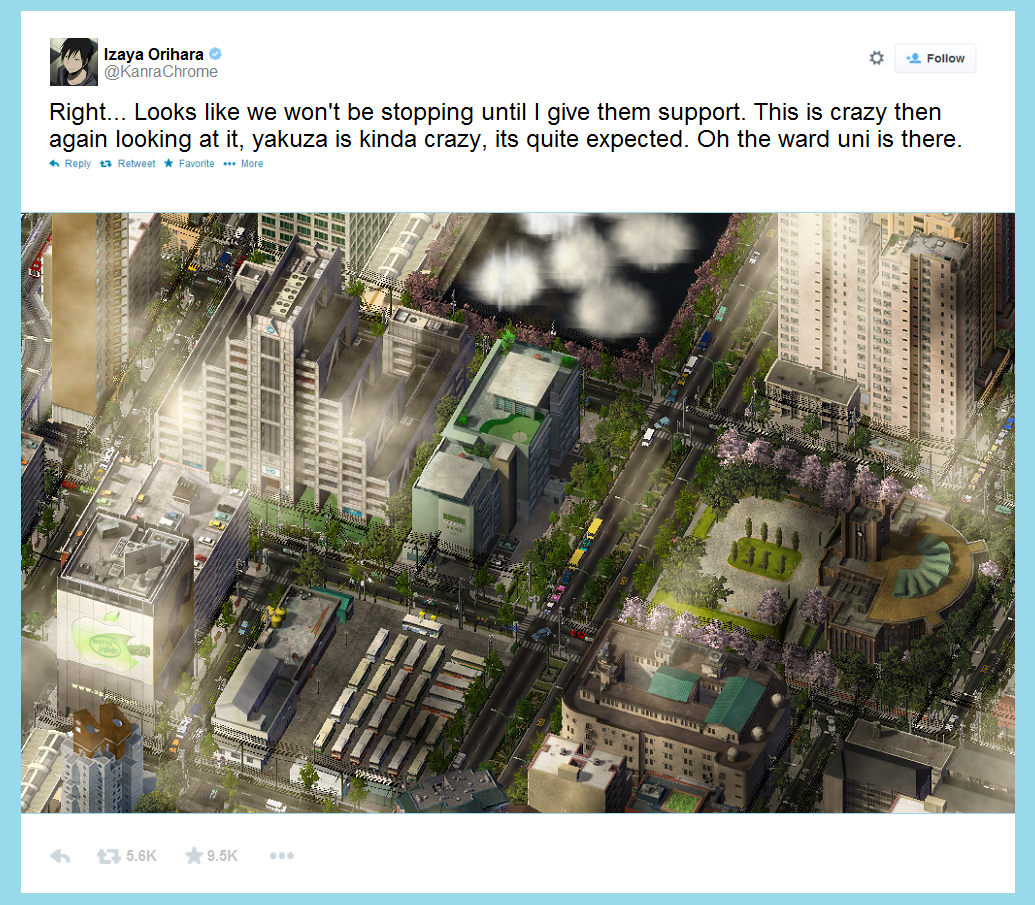
Task: Select the Favorite text link
Action: pos(197,164)
